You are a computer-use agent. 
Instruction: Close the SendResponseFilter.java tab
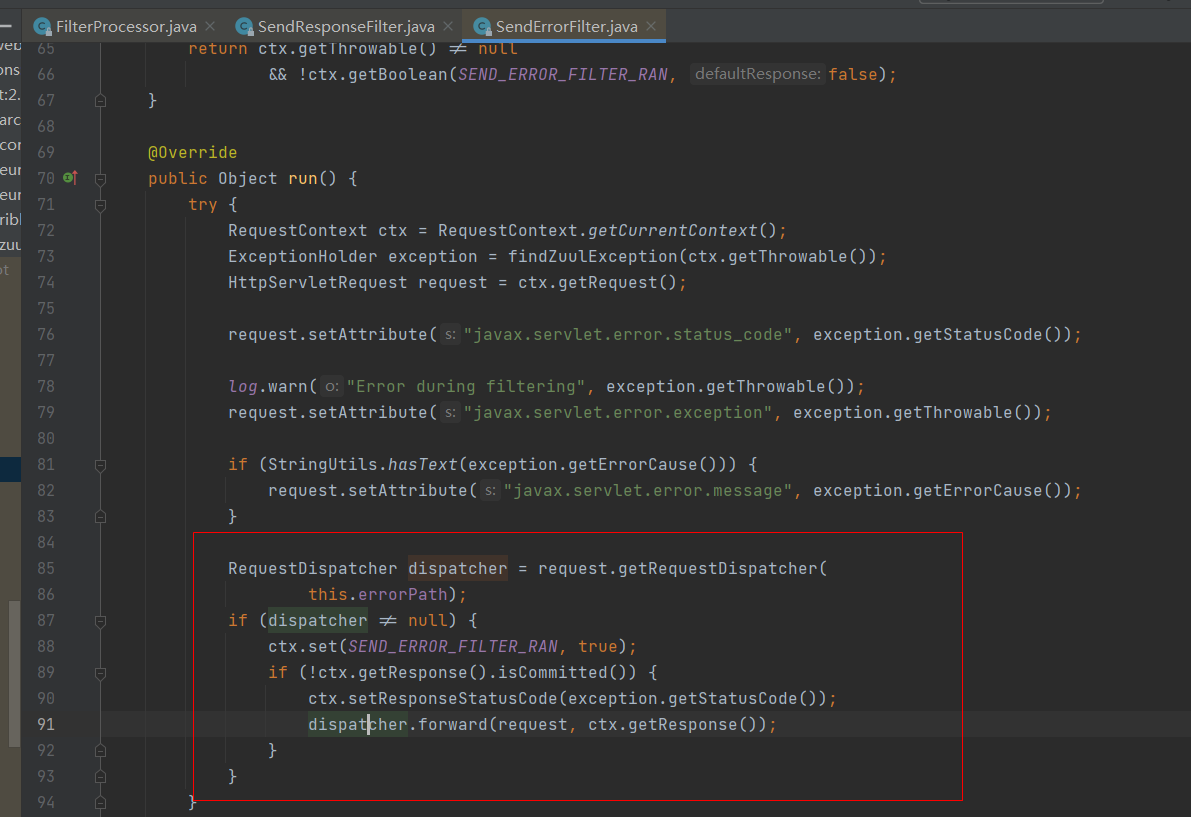click(x=448, y=27)
